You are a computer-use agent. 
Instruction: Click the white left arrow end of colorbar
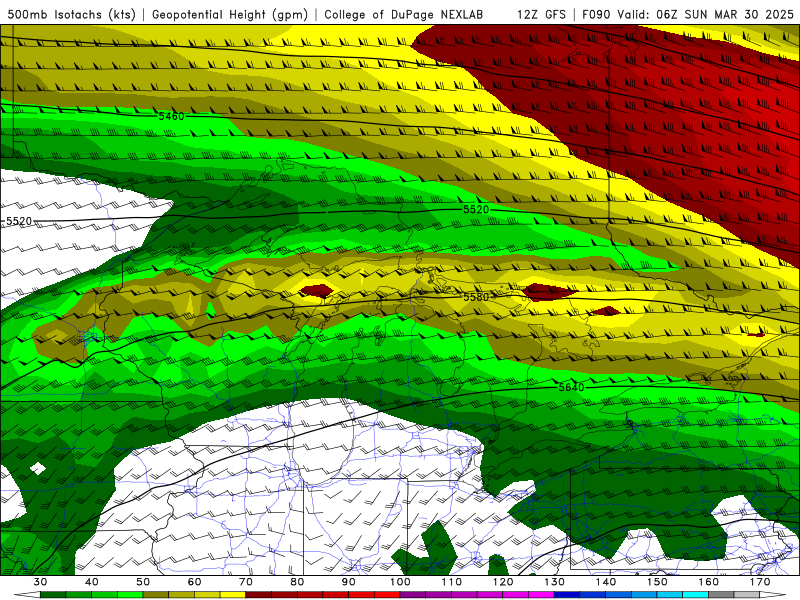tap(27, 594)
